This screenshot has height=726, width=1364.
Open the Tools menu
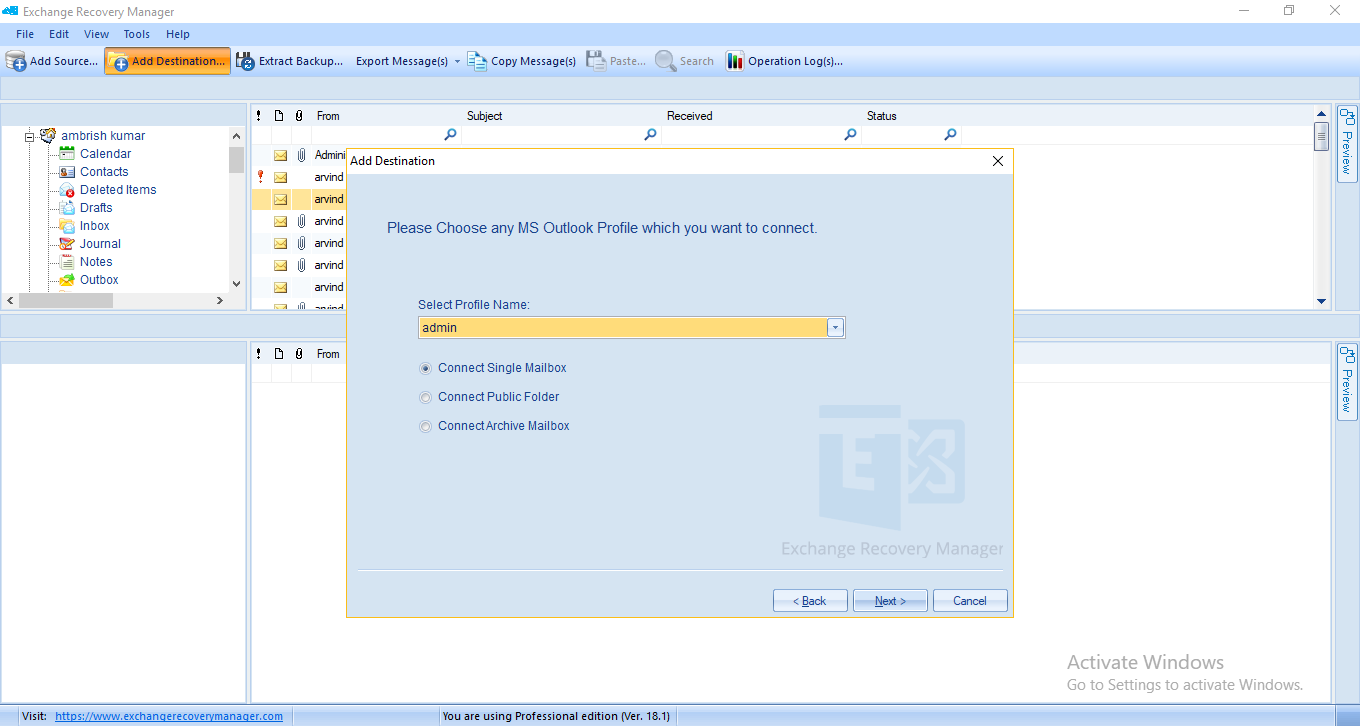pos(137,34)
